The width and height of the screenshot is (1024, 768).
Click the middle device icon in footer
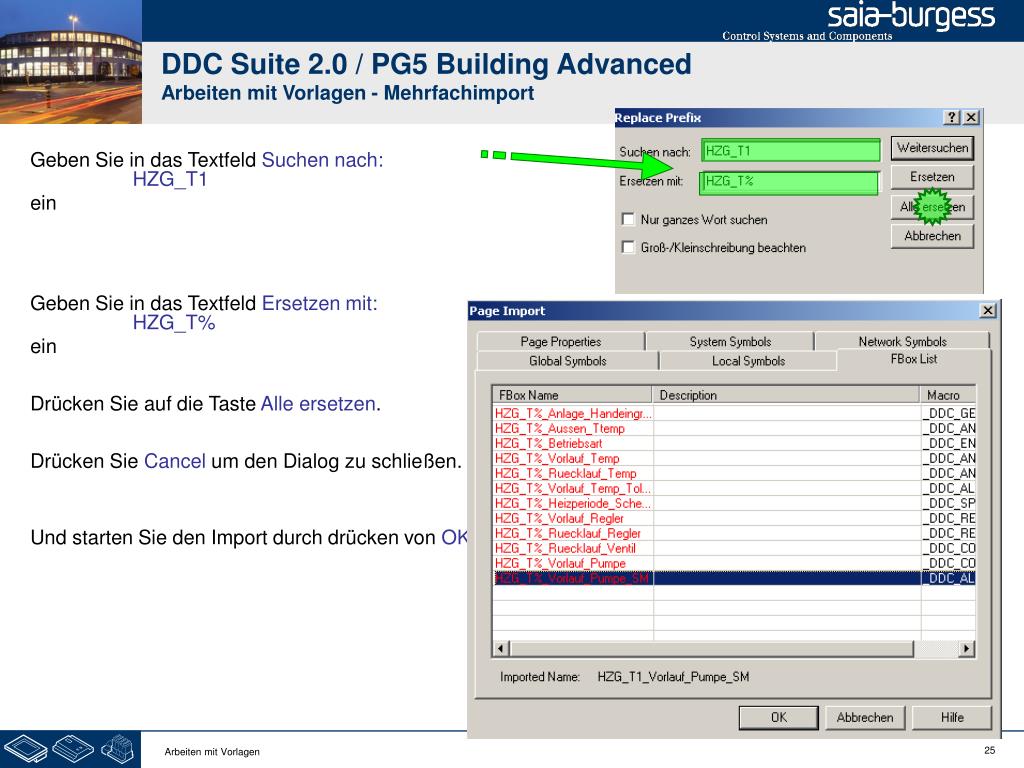(x=73, y=748)
